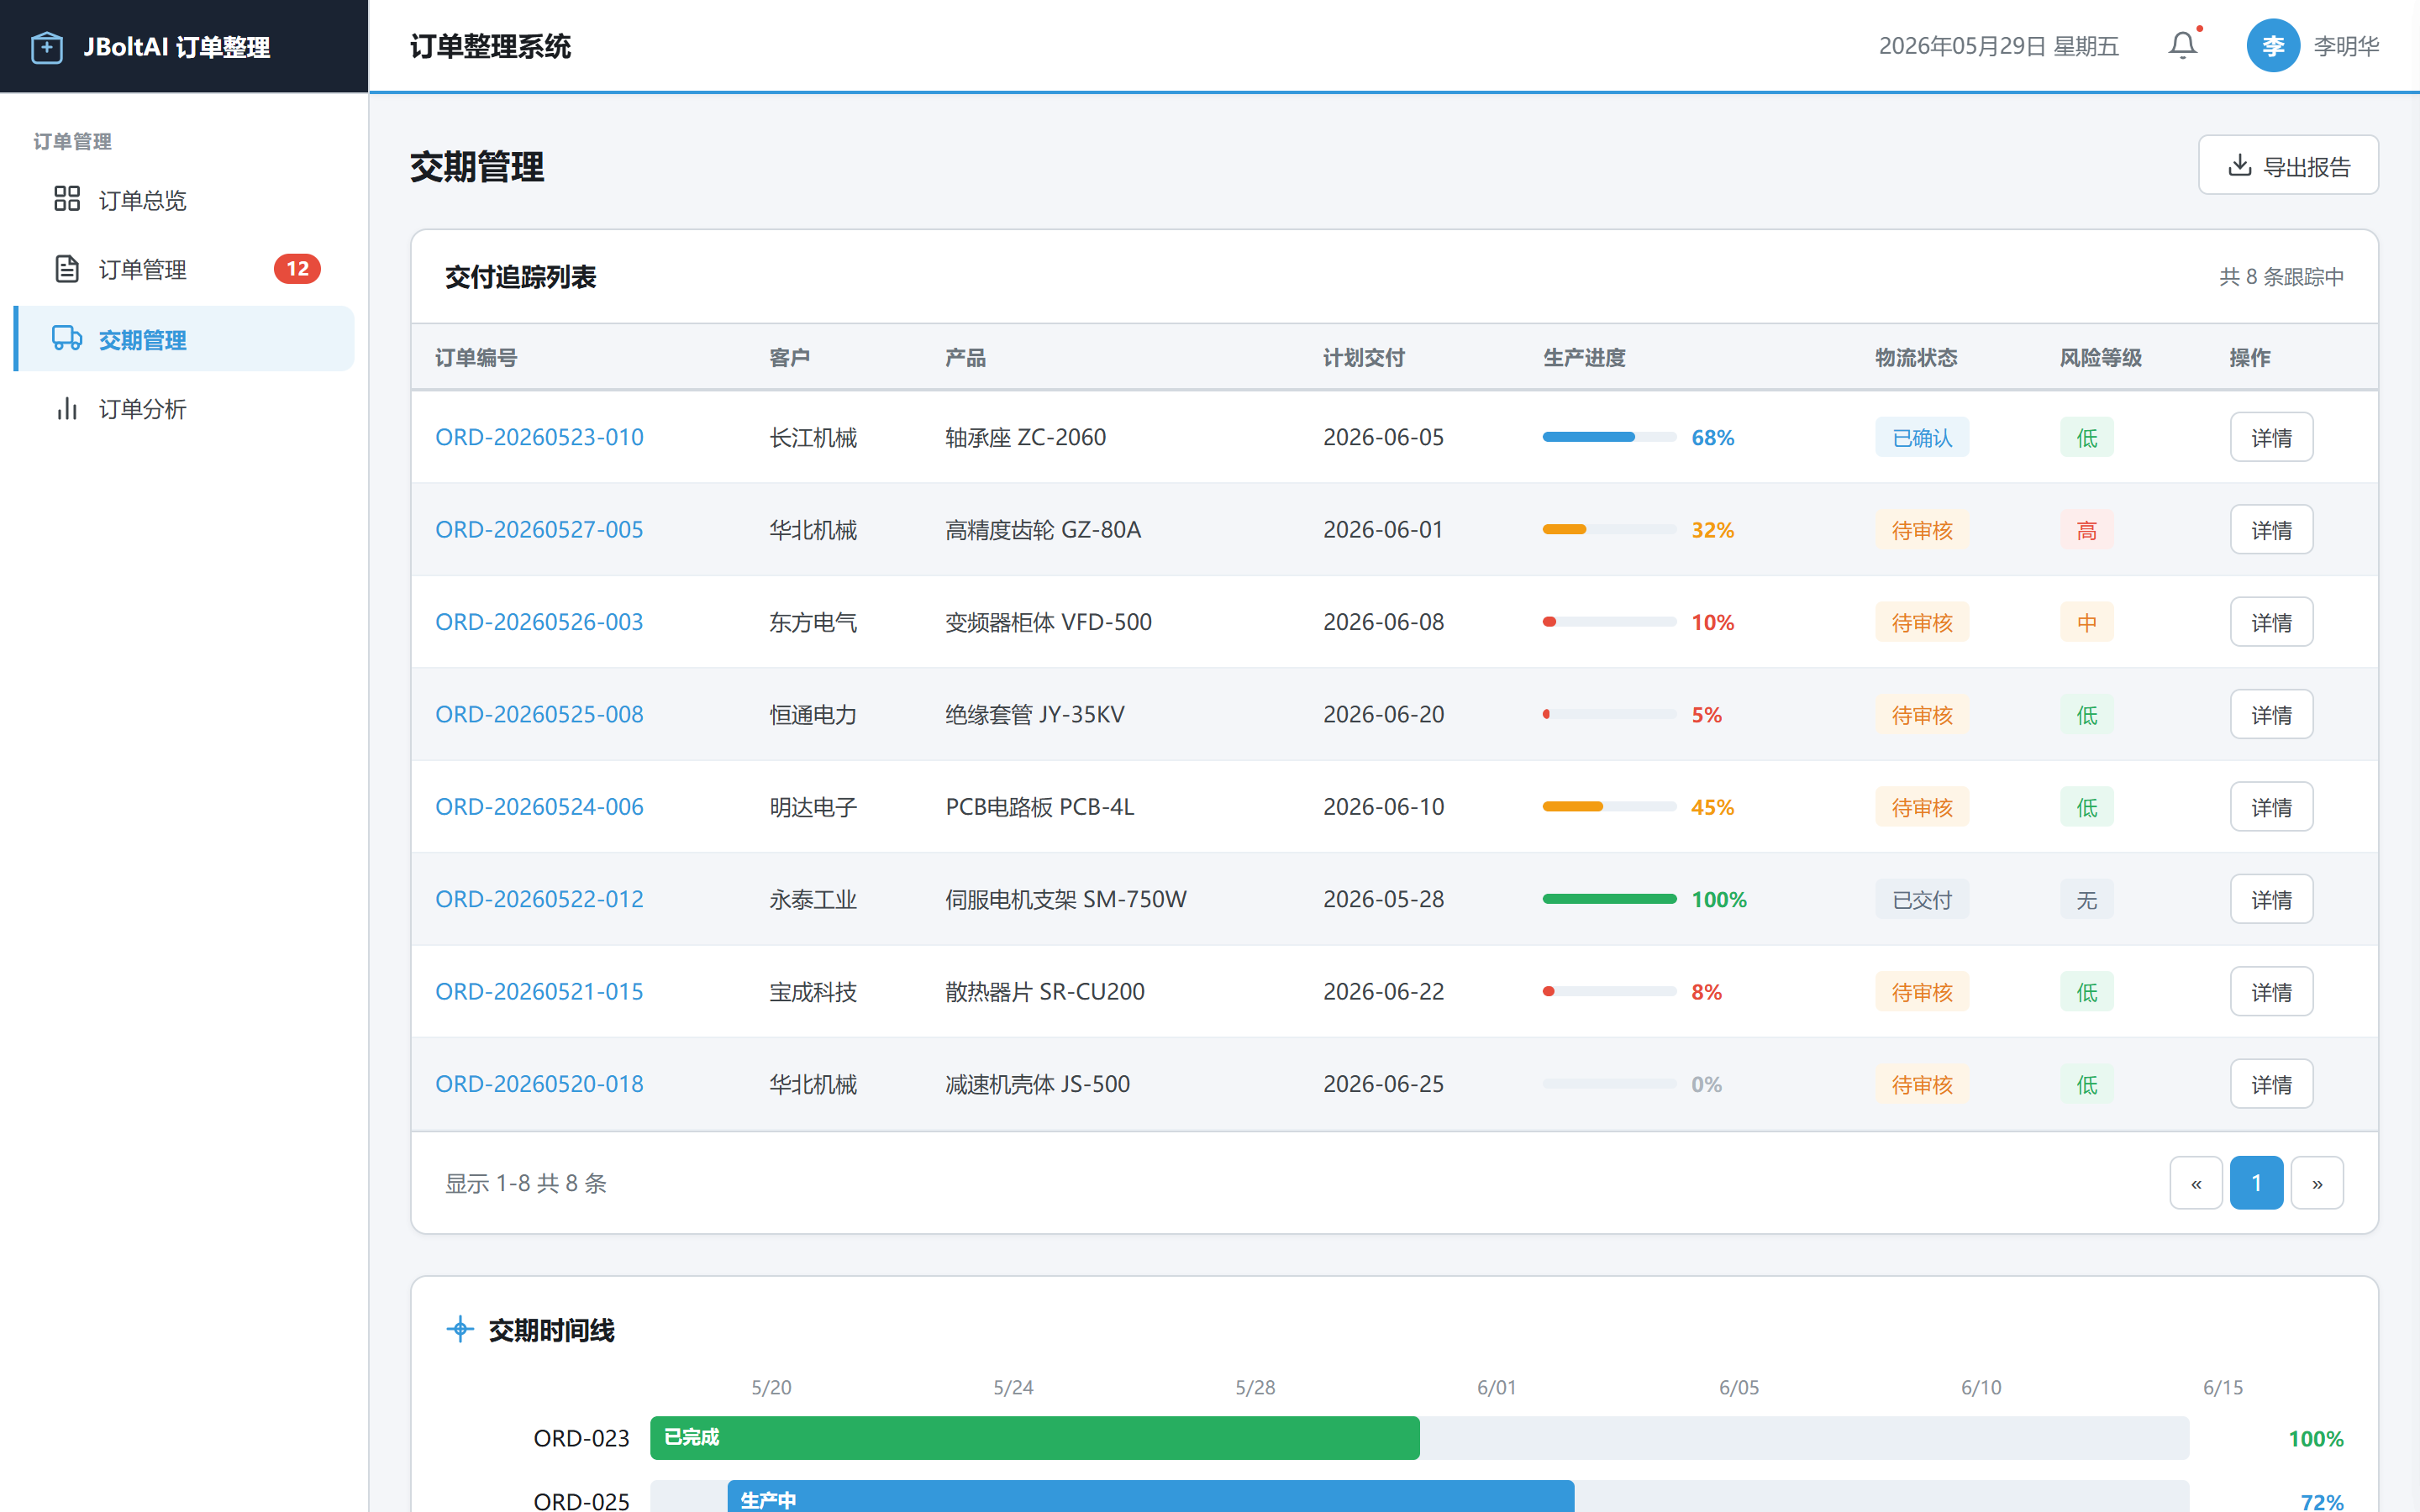Viewport: 2420px width, 1512px height.
Task: View 详情 for ORD-20260524-006
Action: pyautogui.click(x=2271, y=806)
